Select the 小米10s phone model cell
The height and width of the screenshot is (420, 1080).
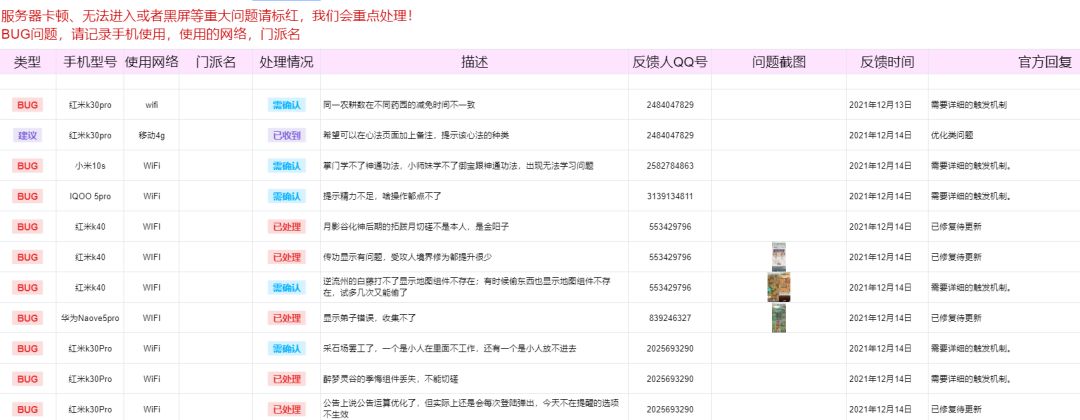pos(90,166)
